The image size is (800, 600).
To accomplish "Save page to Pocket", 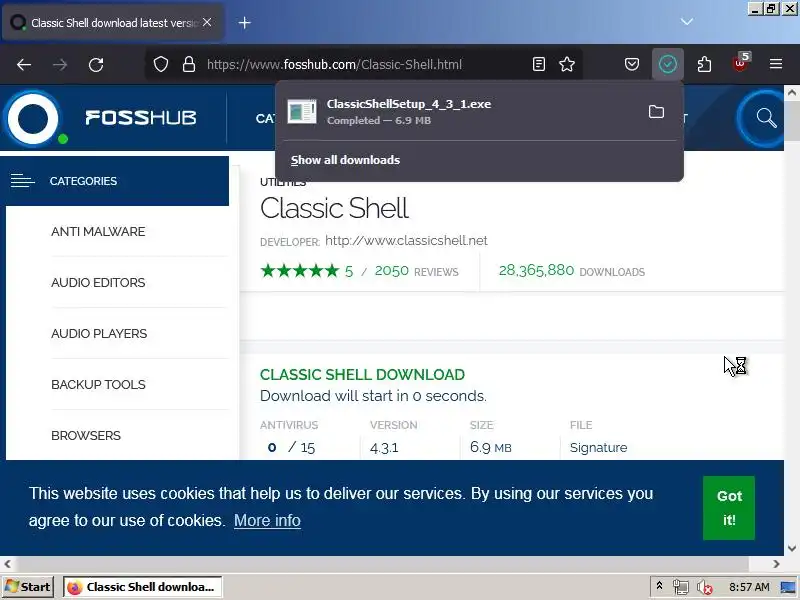I will click(x=632, y=64).
